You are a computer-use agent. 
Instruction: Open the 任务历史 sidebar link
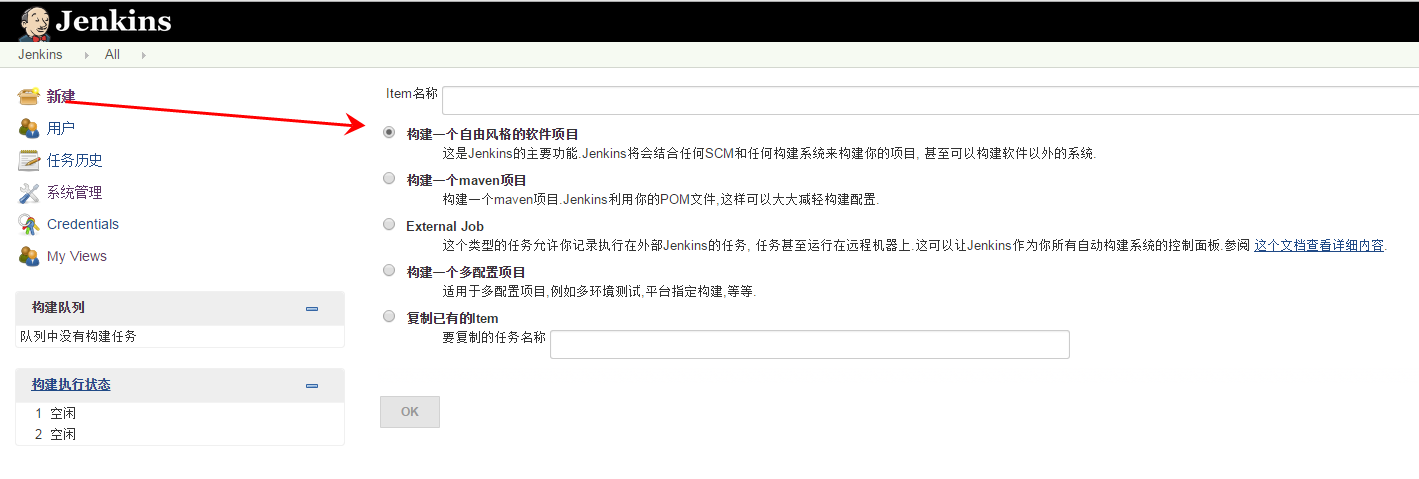[x=75, y=160]
